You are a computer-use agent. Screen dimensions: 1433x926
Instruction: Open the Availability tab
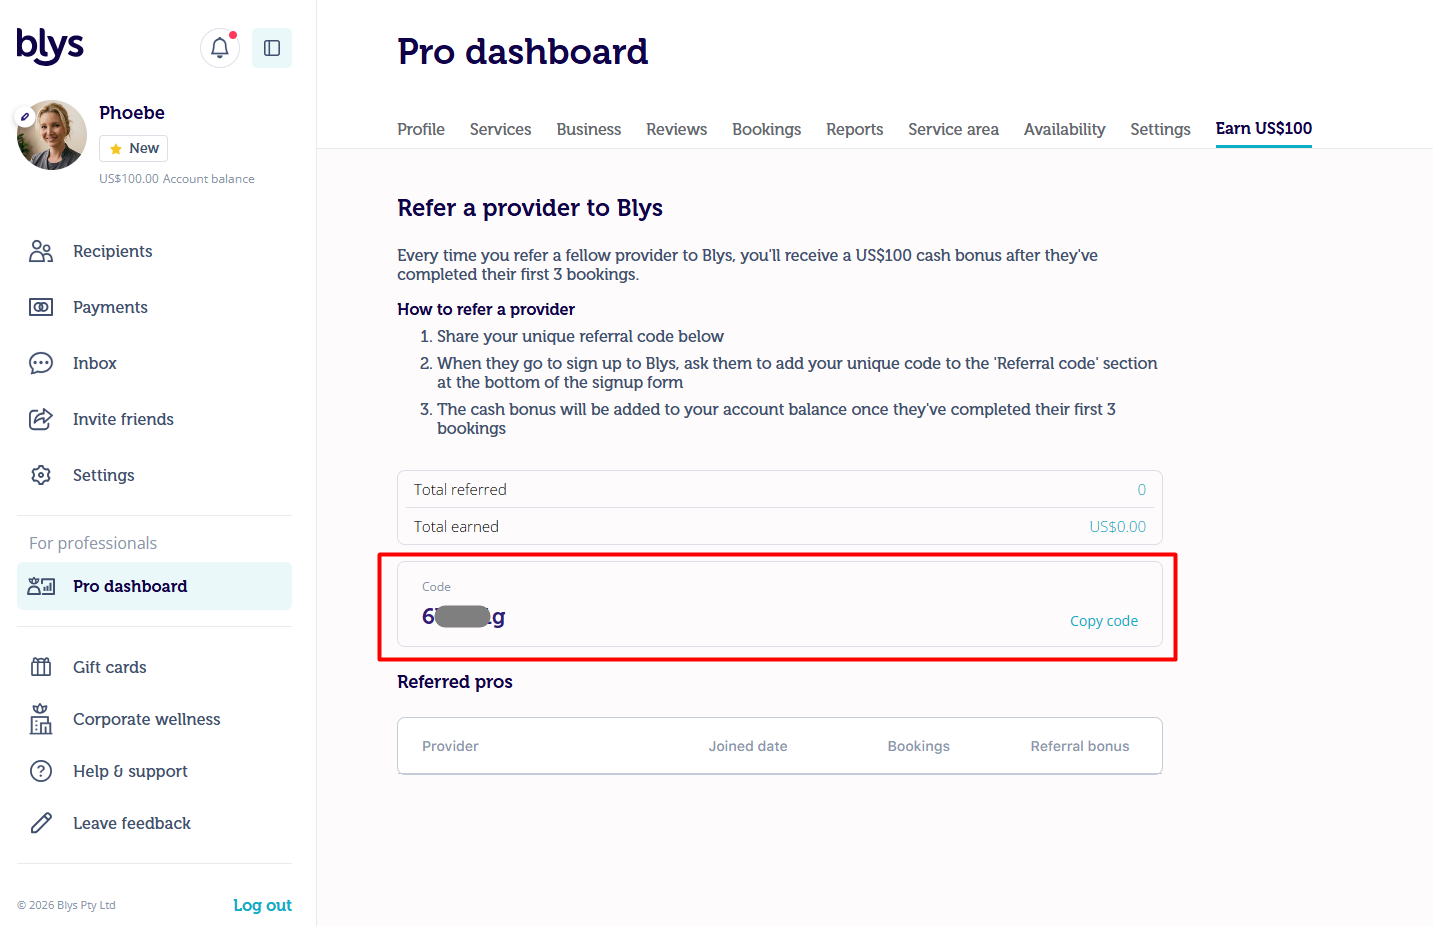click(1065, 129)
